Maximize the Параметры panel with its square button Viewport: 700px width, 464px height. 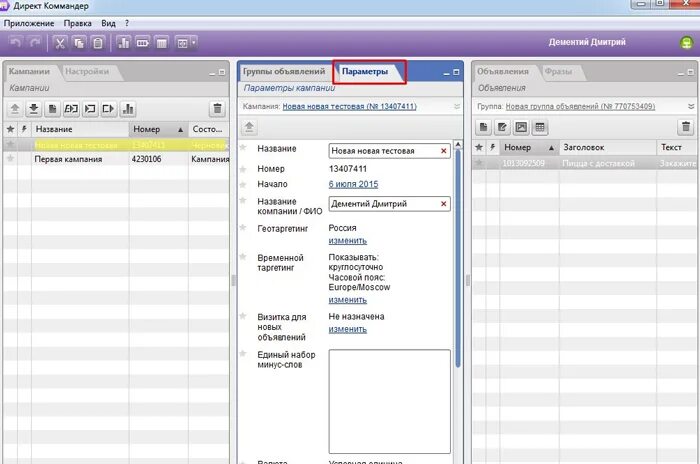coord(456,72)
